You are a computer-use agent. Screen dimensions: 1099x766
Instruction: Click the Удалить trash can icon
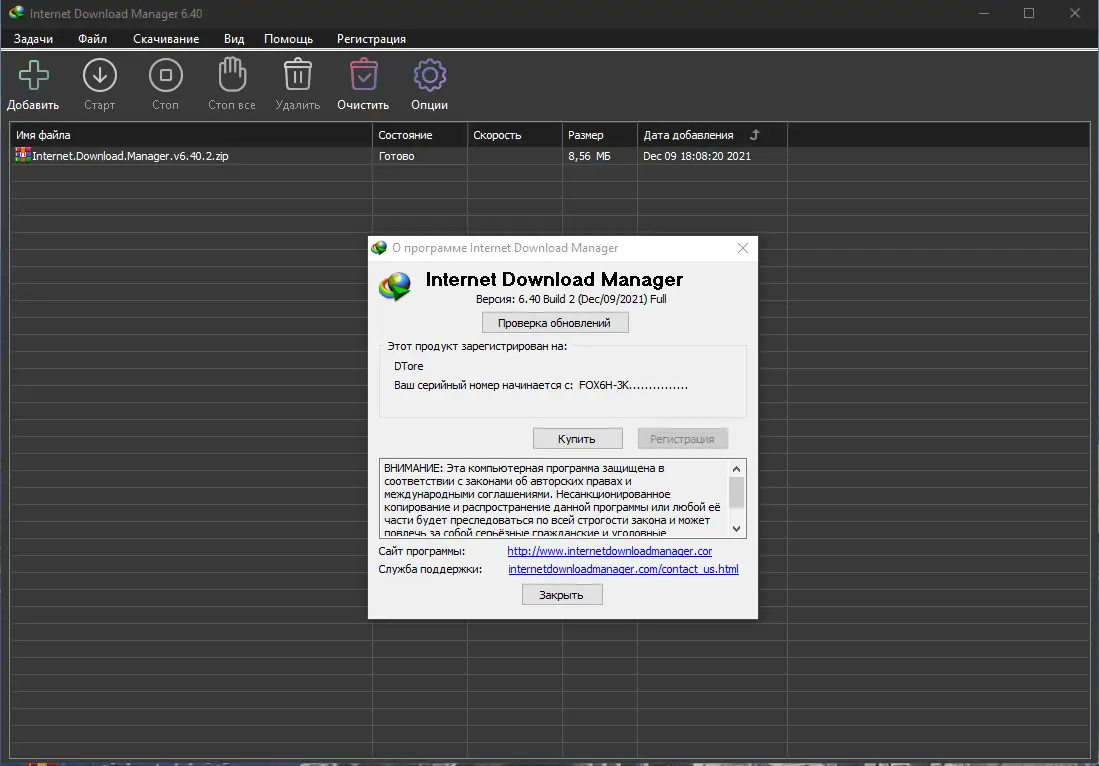(298, 76)
